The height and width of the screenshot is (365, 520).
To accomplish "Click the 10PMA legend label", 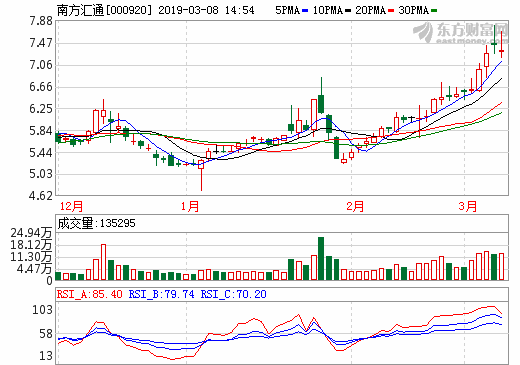I will pyautogui.click(x=328, y=10).
